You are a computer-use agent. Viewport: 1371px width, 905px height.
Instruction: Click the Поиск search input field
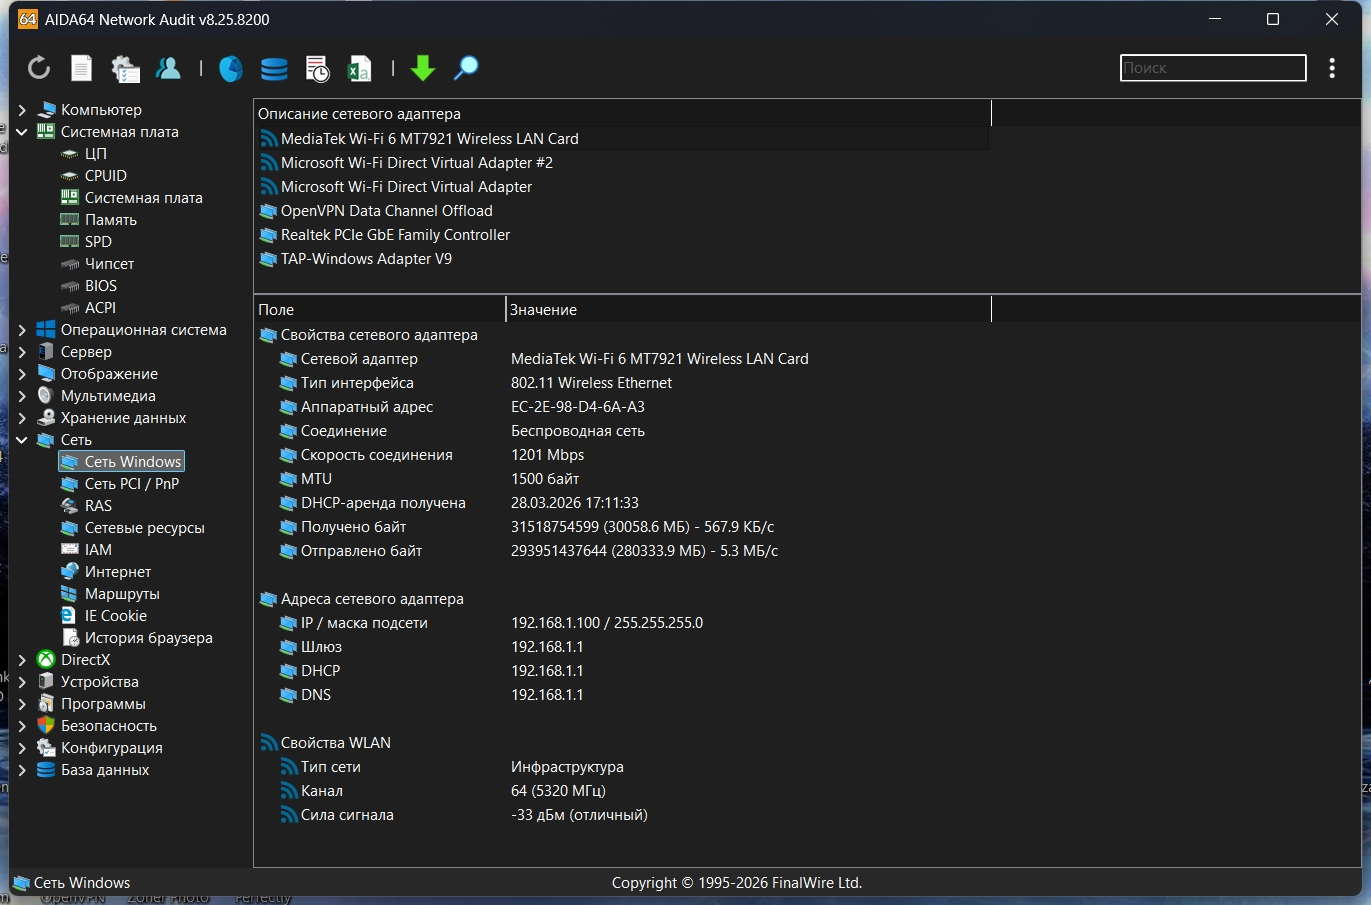tap(1213, 68)
